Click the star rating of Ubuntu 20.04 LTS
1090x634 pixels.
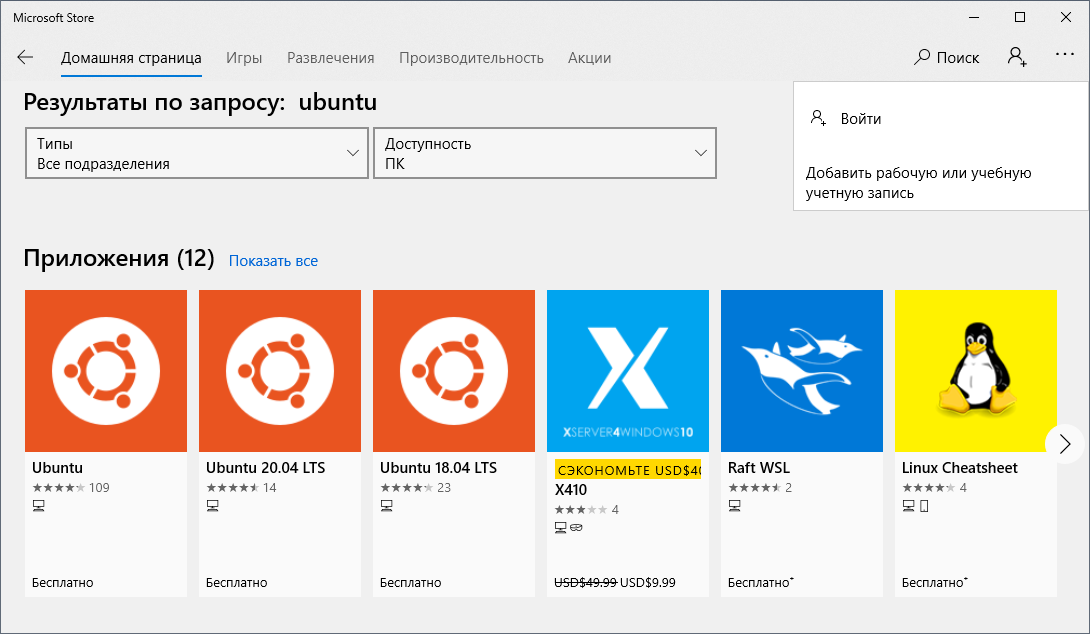point(233,487)
